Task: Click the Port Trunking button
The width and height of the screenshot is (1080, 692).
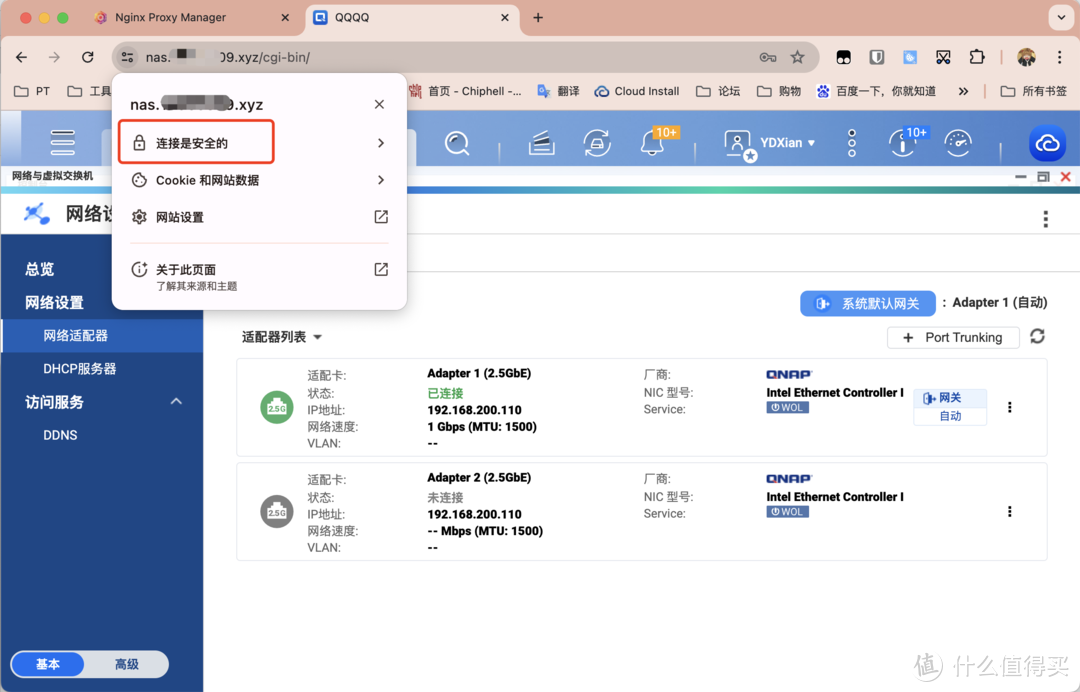Action: pyautogui.click(x=953, y=337)
